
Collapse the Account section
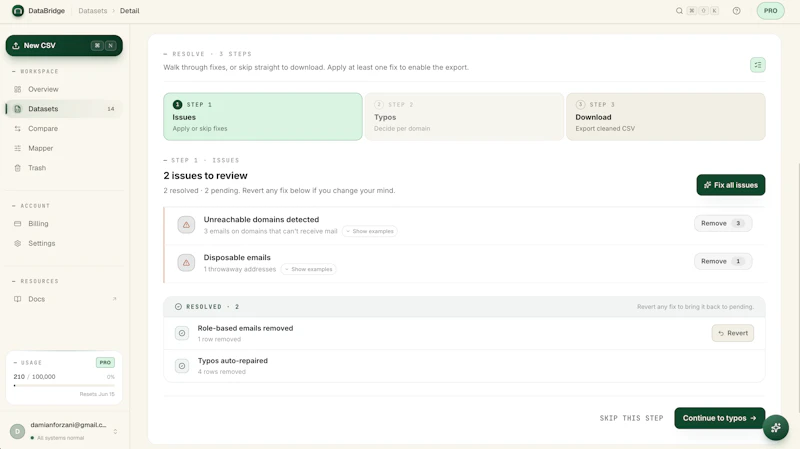click(x=31, y=206)
